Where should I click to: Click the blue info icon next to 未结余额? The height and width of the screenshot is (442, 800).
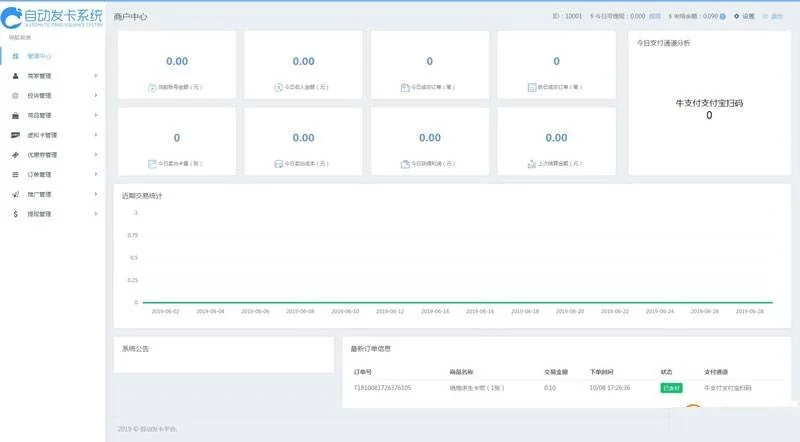pyautogui.click(x=725, y=17)
